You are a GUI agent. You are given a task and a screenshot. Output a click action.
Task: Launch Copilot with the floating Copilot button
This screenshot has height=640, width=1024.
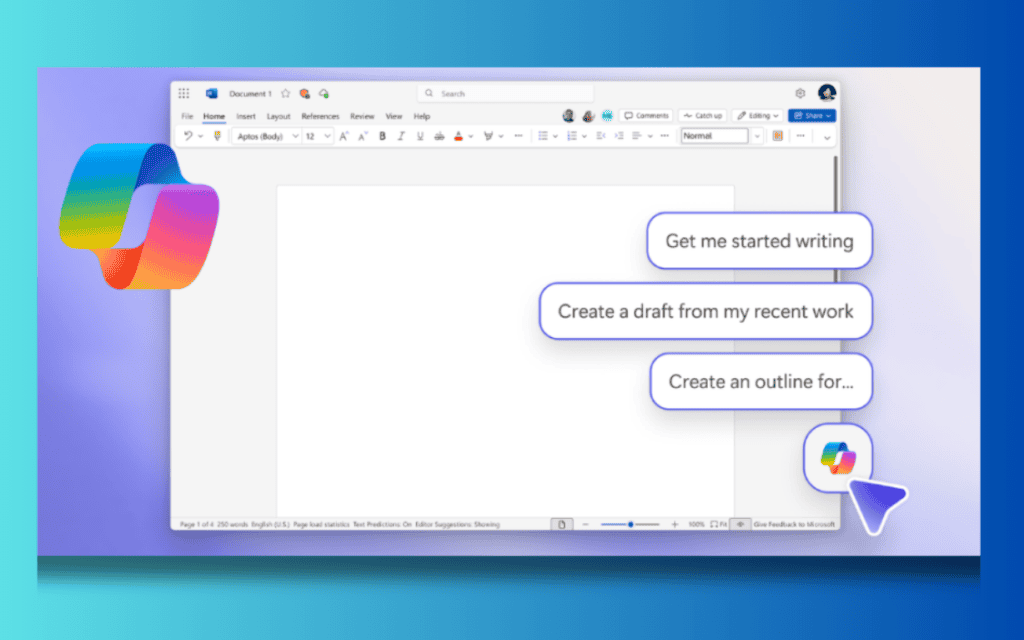pos(838,458)
